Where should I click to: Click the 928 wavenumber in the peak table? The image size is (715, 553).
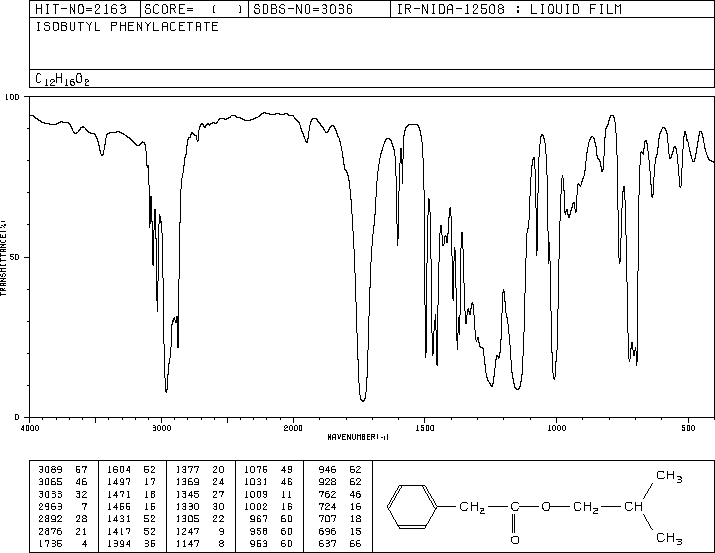click(327, 482)
